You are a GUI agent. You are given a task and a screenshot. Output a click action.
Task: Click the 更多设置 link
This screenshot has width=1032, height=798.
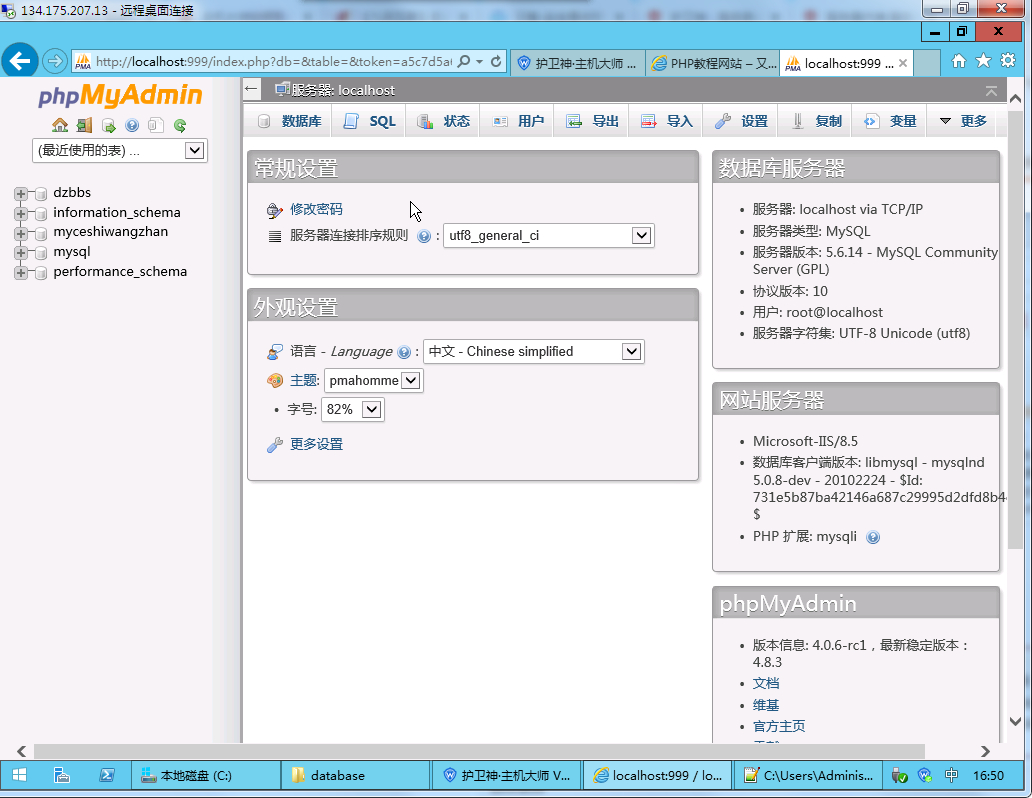(316, 444)
